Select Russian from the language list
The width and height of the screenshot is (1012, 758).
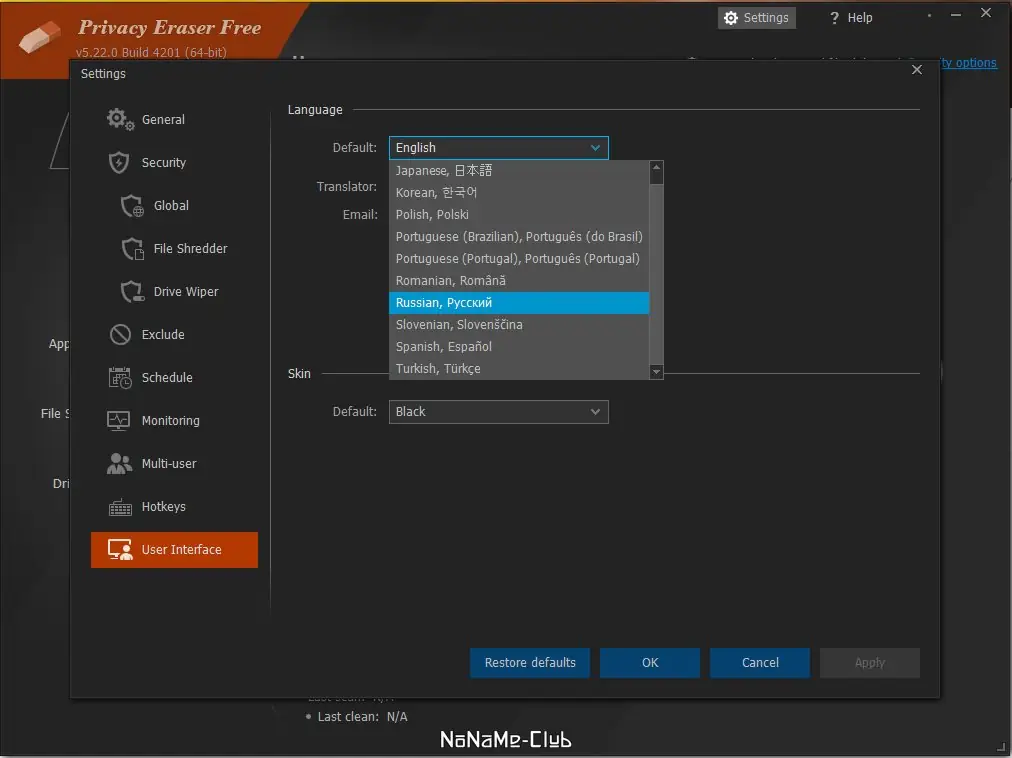(444, 302)
